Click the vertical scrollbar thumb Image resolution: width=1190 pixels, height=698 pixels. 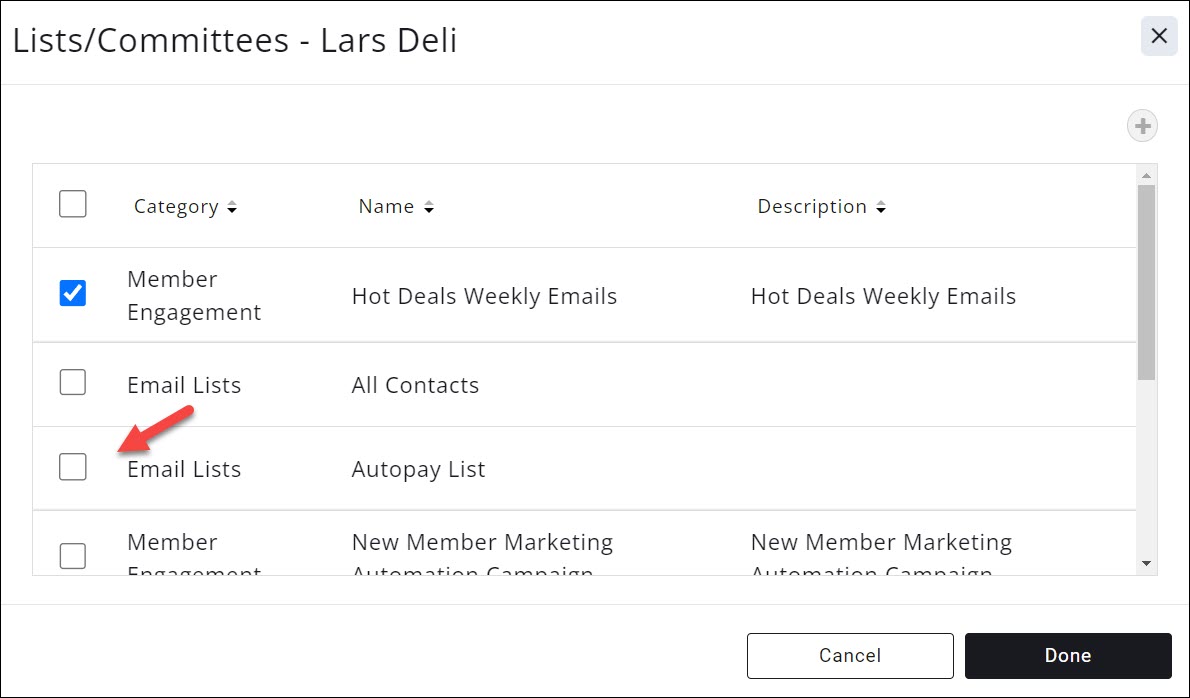[x=1146, y=282]
